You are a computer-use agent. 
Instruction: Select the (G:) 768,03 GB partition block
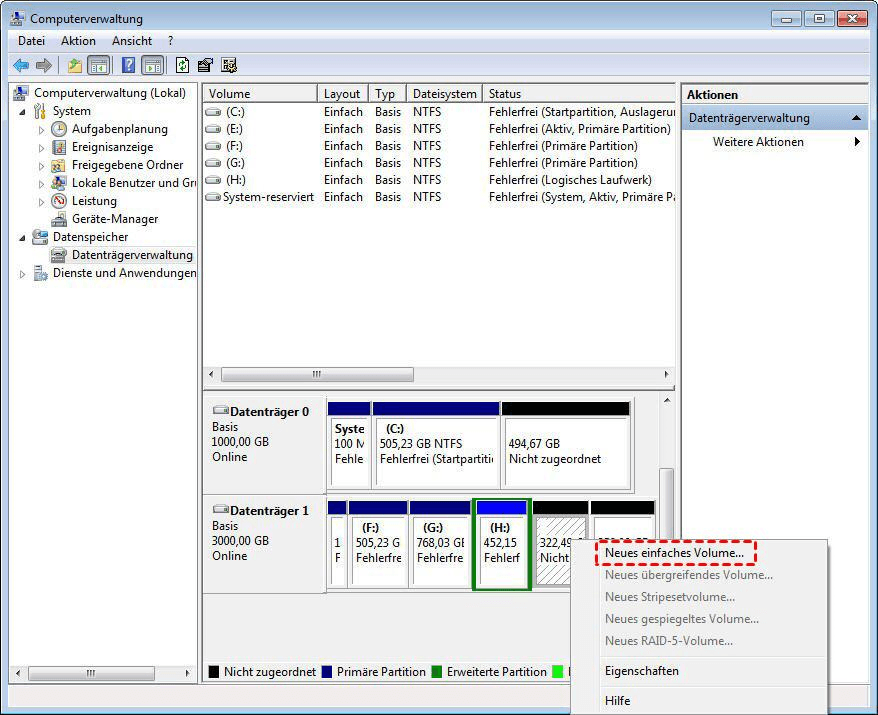(440, 543)
